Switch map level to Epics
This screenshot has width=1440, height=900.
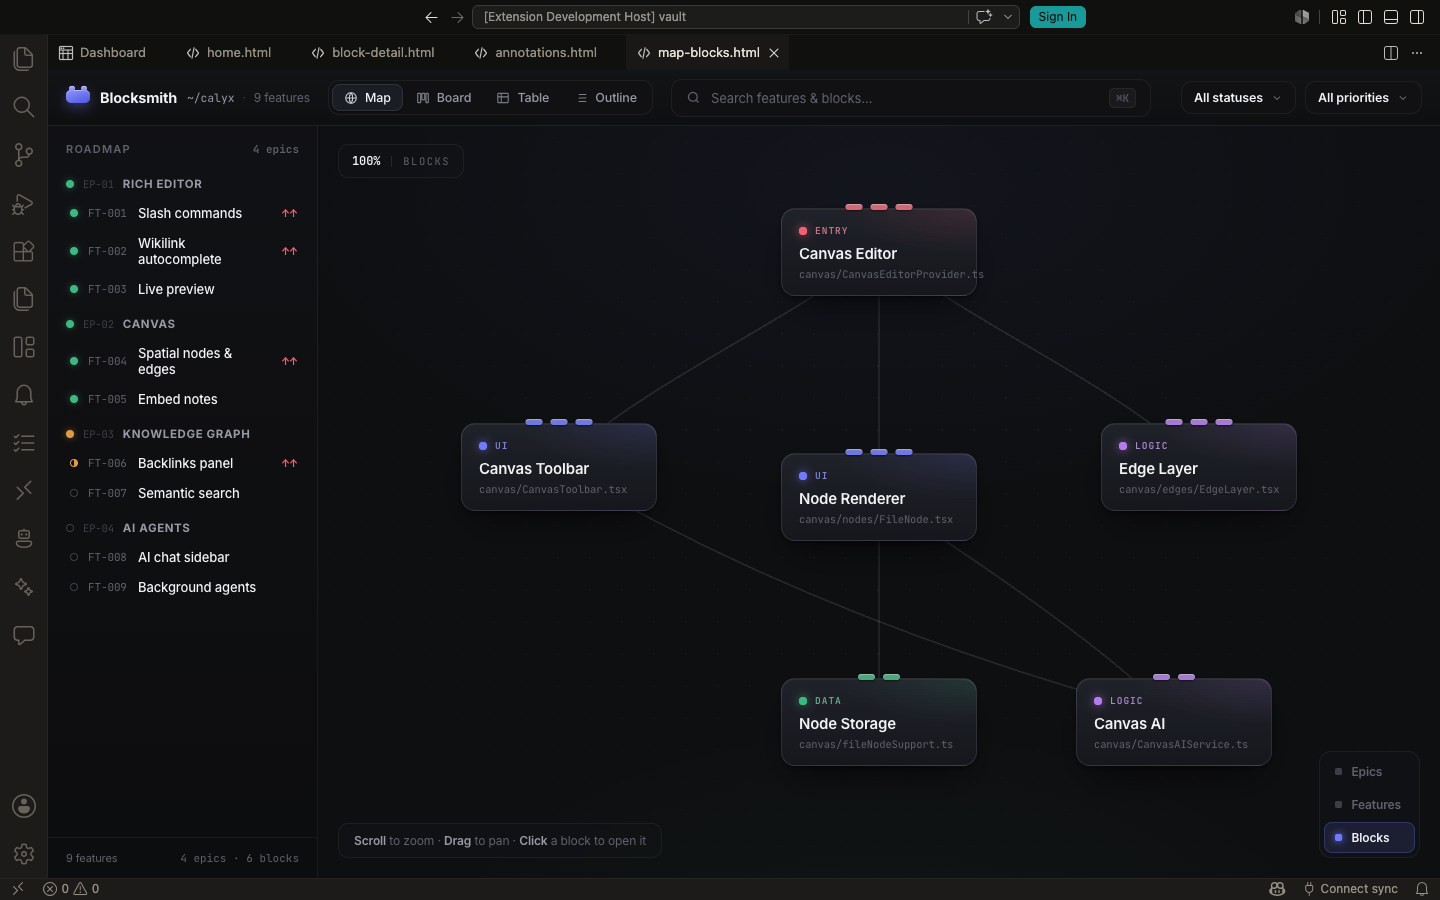click(x=1369, y=772)
